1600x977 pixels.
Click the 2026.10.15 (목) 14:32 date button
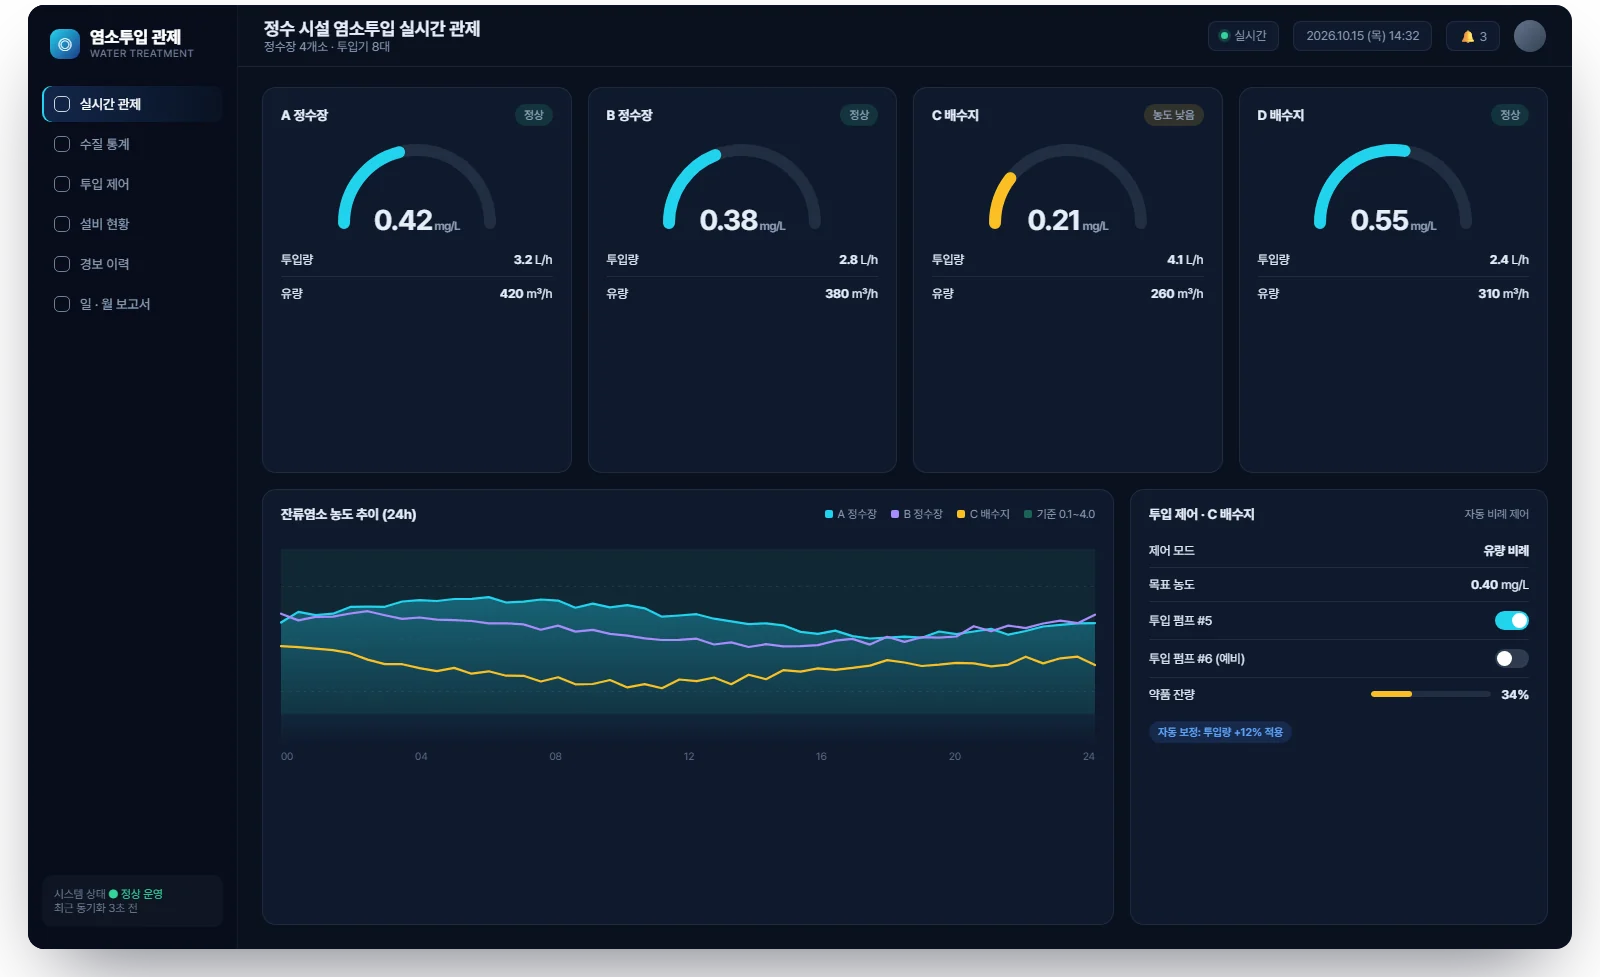(x=1362, y=36)
